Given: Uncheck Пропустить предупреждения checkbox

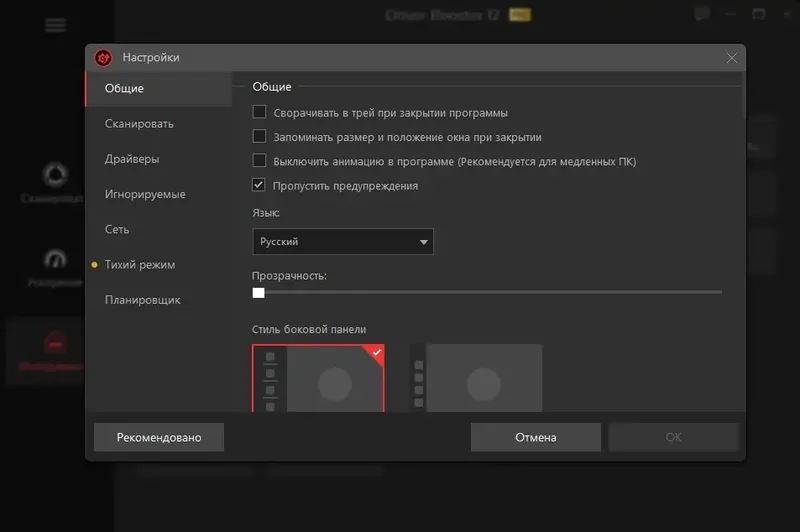Looking at the screenshot, I should click(259, 185).
